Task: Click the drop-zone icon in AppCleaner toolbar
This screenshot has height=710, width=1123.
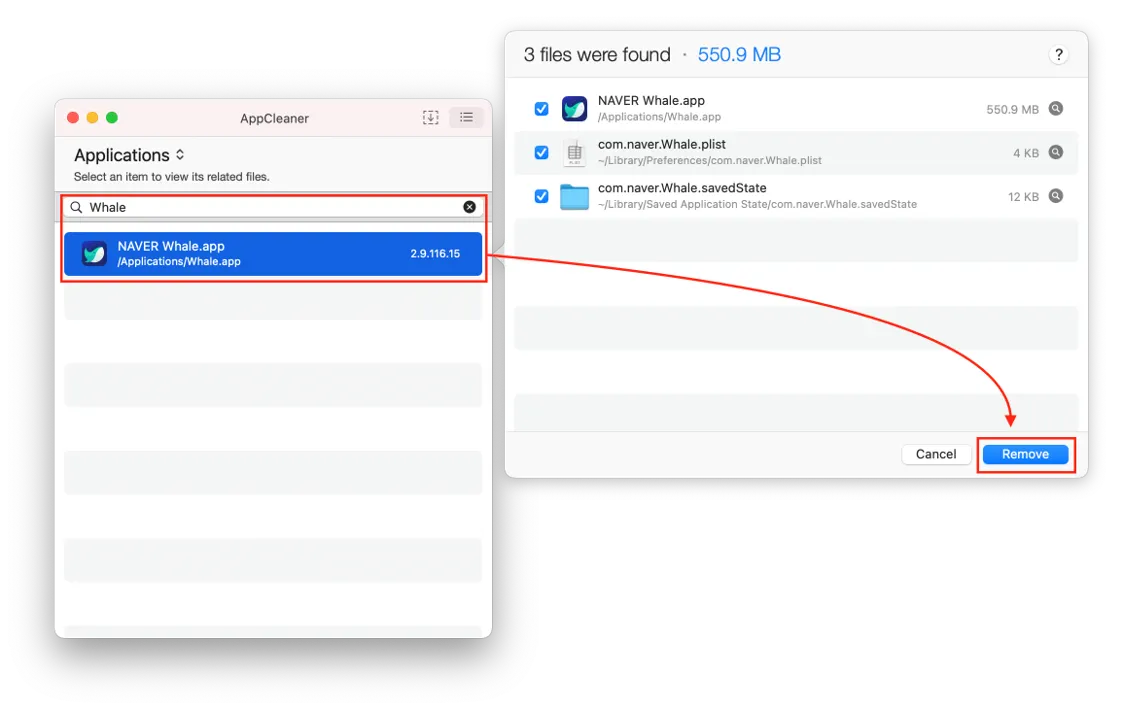Action: click(430, 117)
